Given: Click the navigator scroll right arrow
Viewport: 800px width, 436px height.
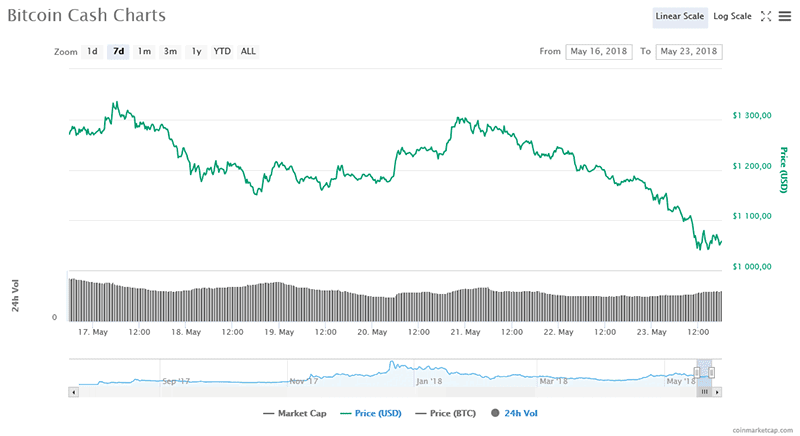Looking at the screenshot, I should point(716,392).
